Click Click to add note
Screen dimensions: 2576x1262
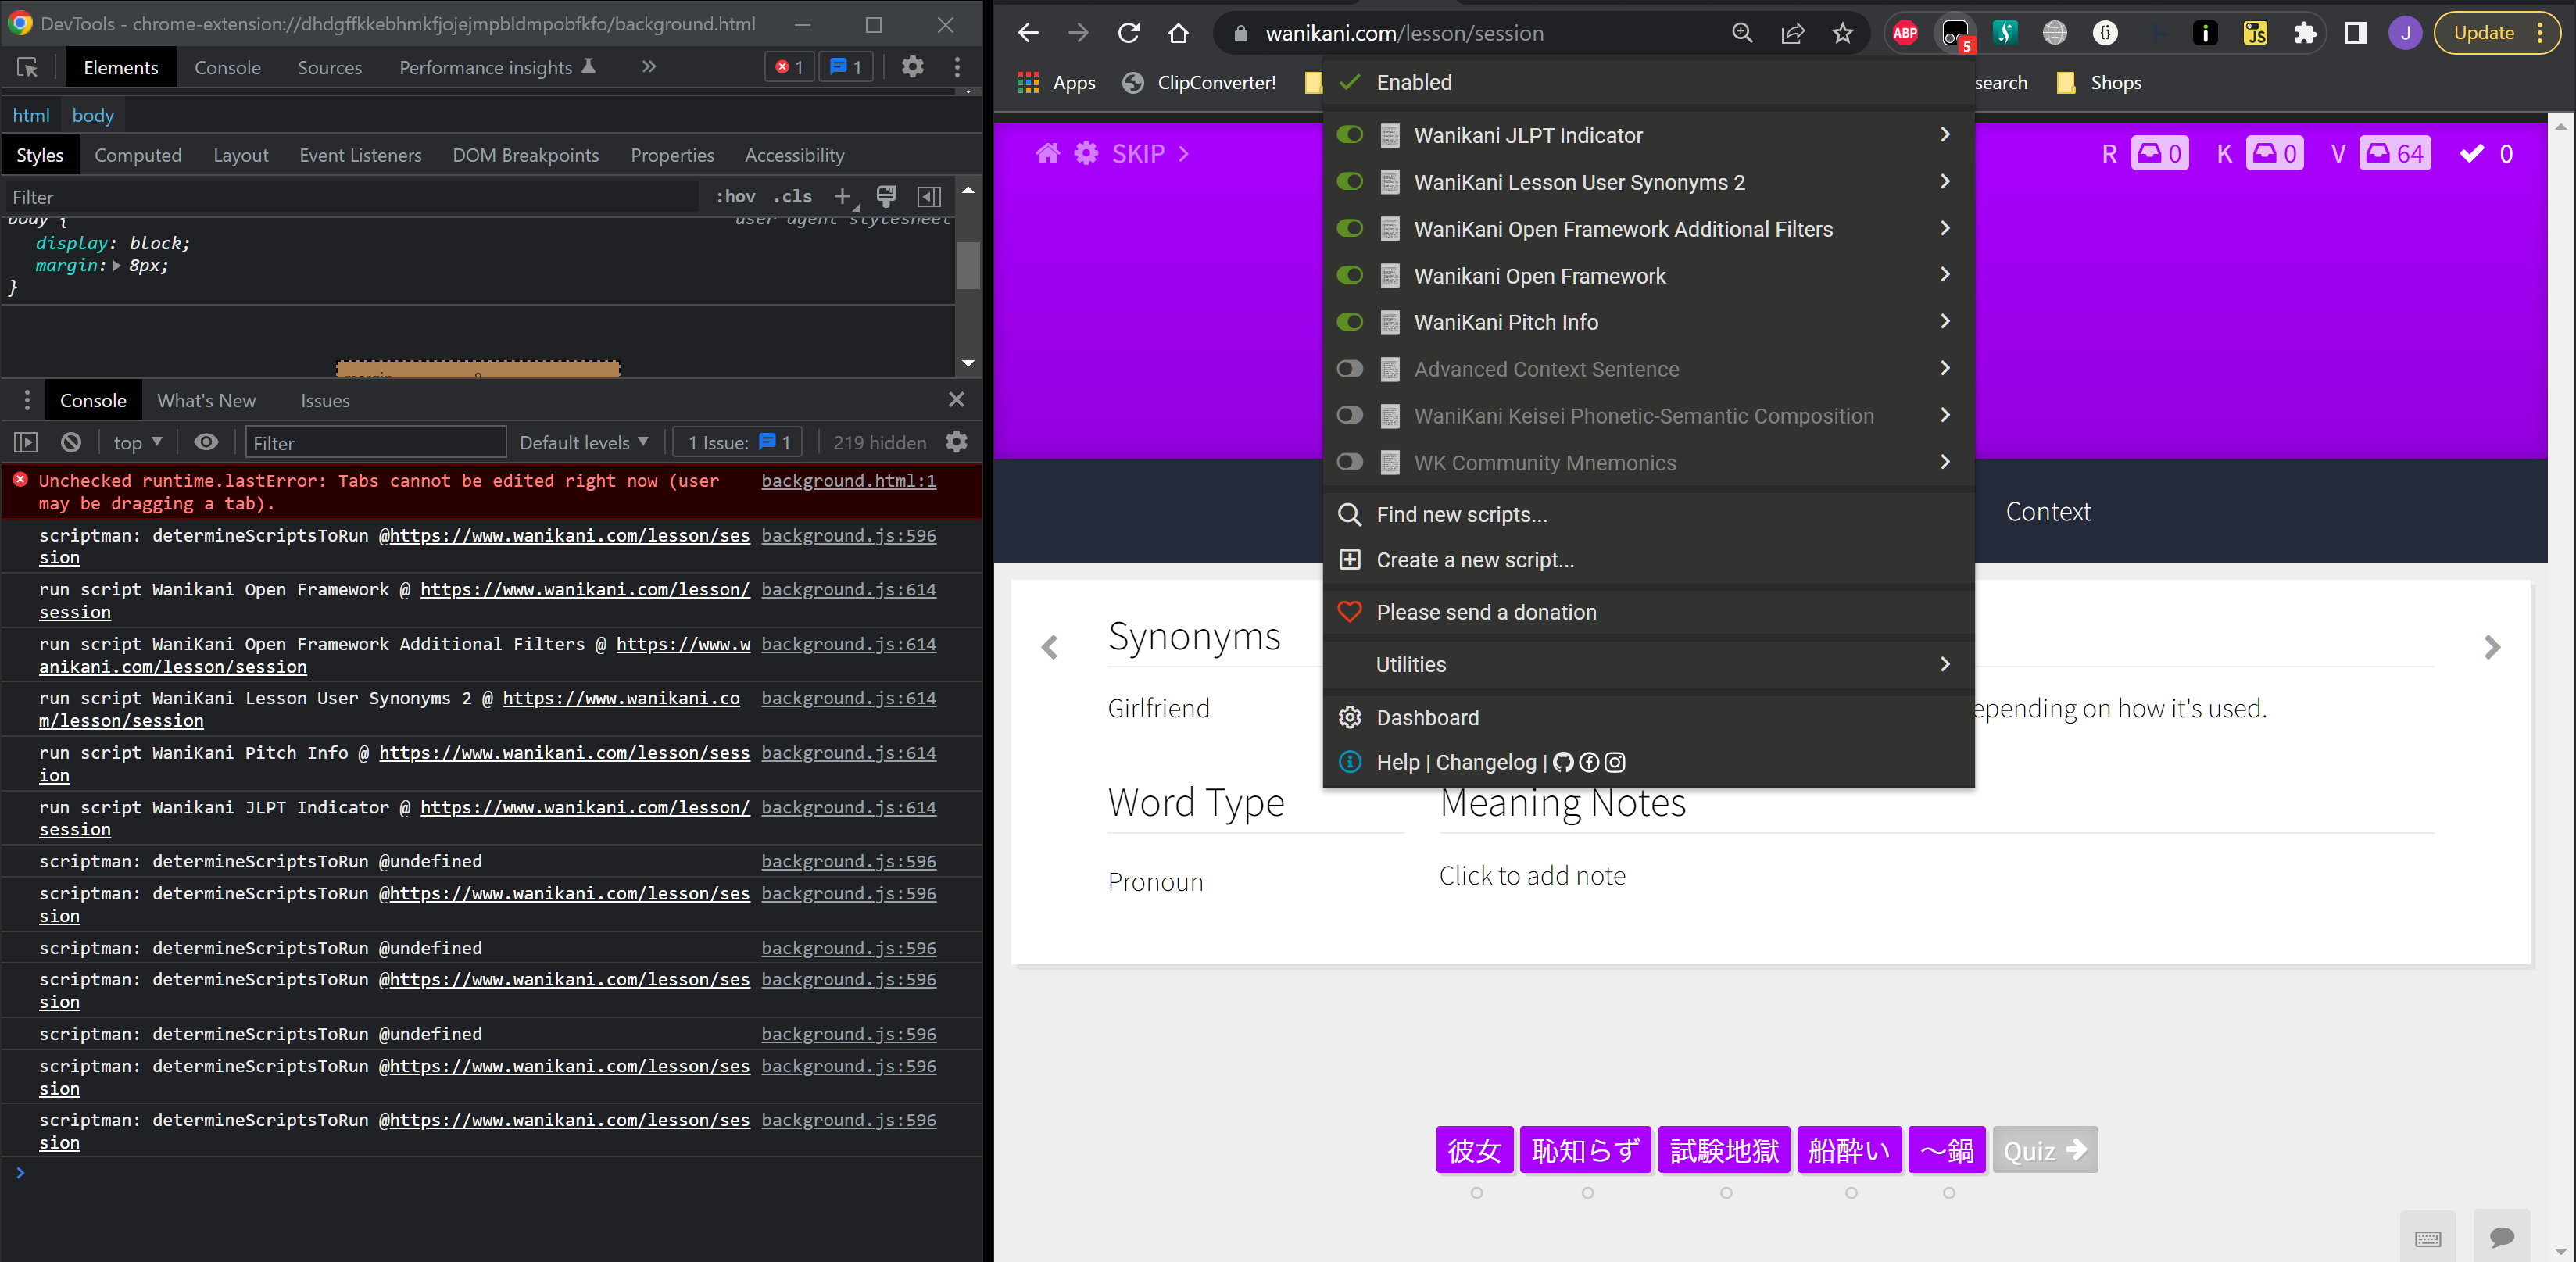(x=1532, y=876)
